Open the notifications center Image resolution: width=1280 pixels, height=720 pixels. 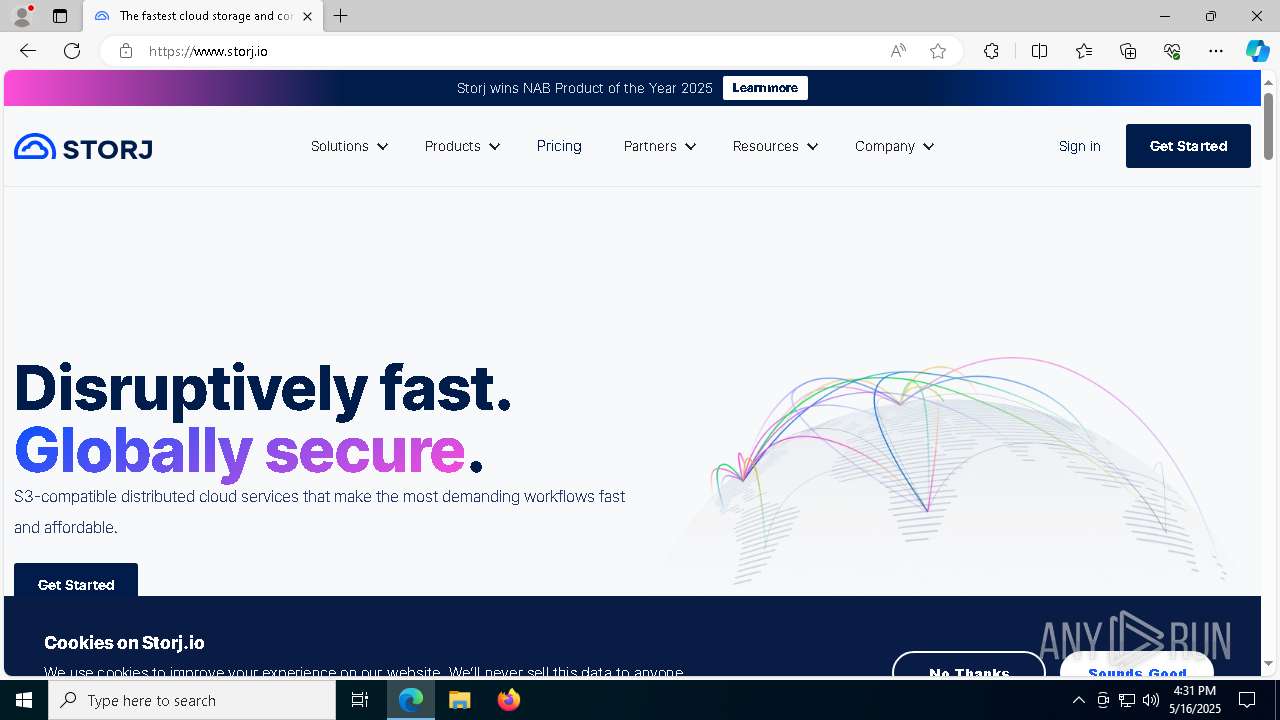[x=1247, y=700]
